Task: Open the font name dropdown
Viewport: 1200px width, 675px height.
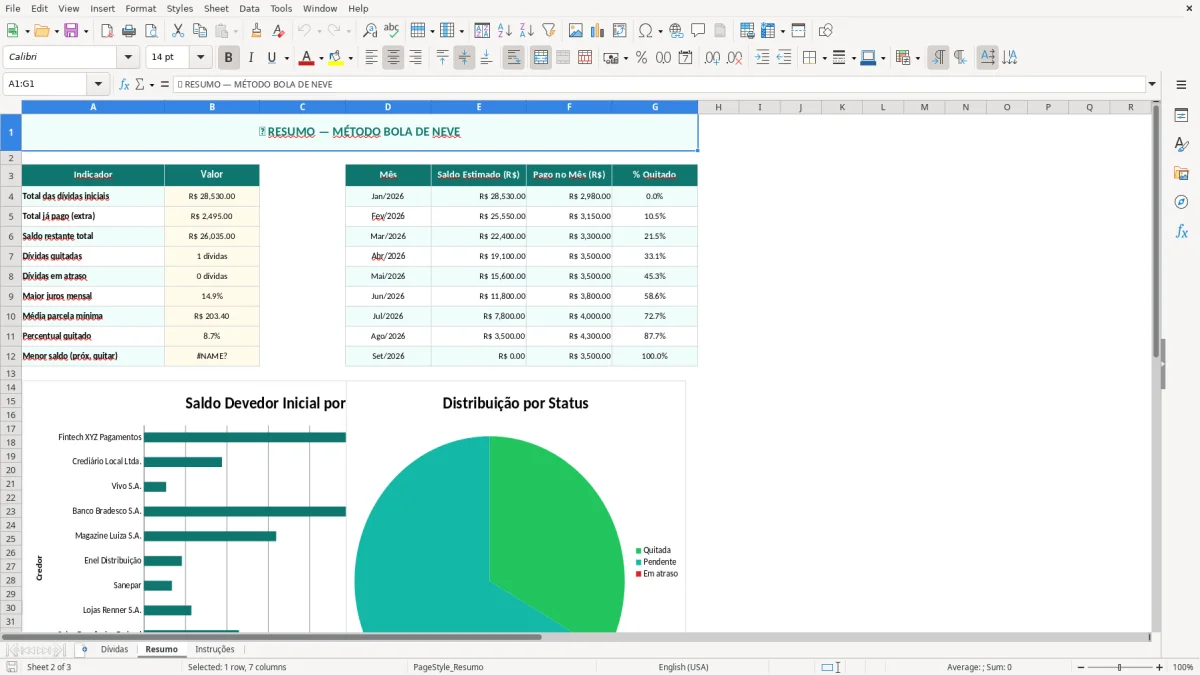Action: [128, 58]
